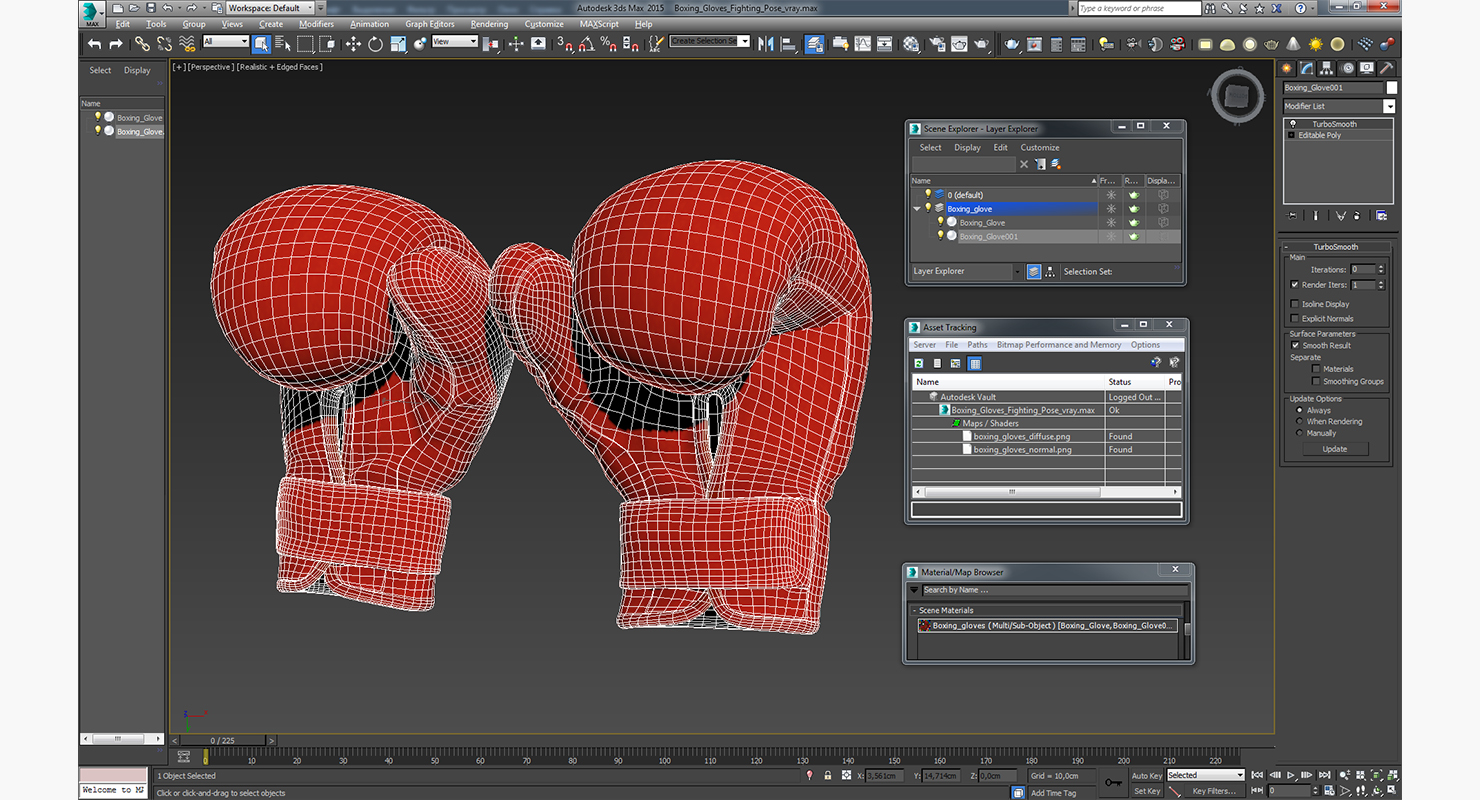Open the All selection filter dropdown

225,41
